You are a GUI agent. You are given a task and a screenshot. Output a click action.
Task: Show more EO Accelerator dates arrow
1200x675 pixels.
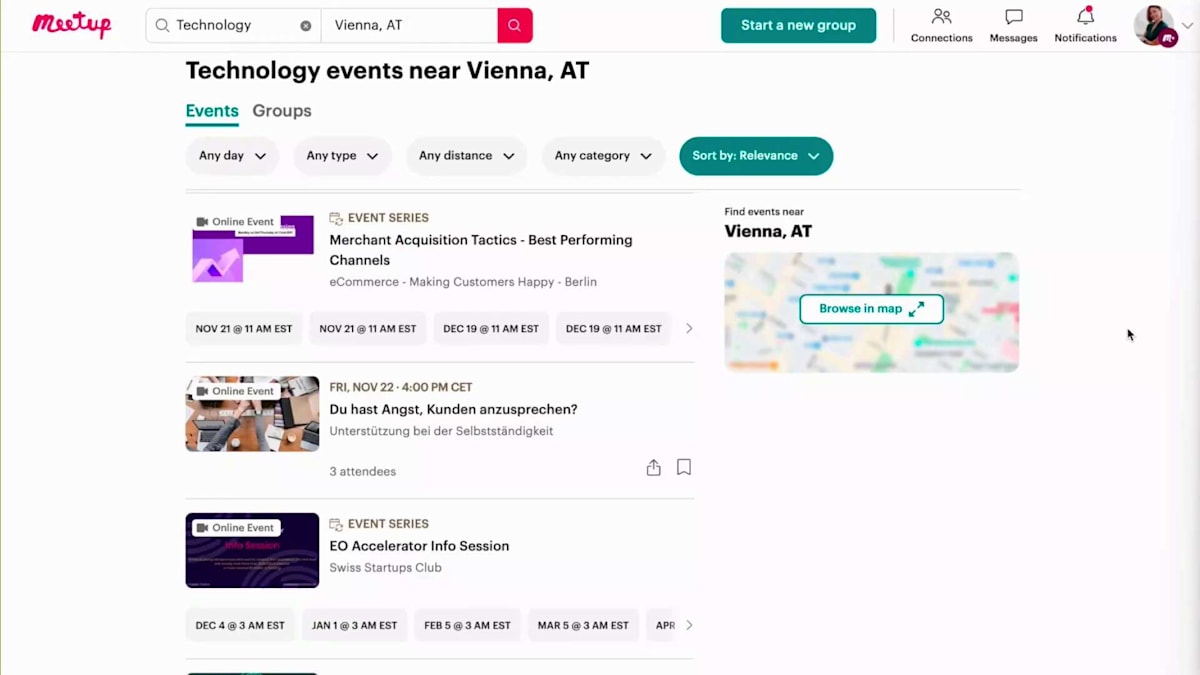pos(689,625)
